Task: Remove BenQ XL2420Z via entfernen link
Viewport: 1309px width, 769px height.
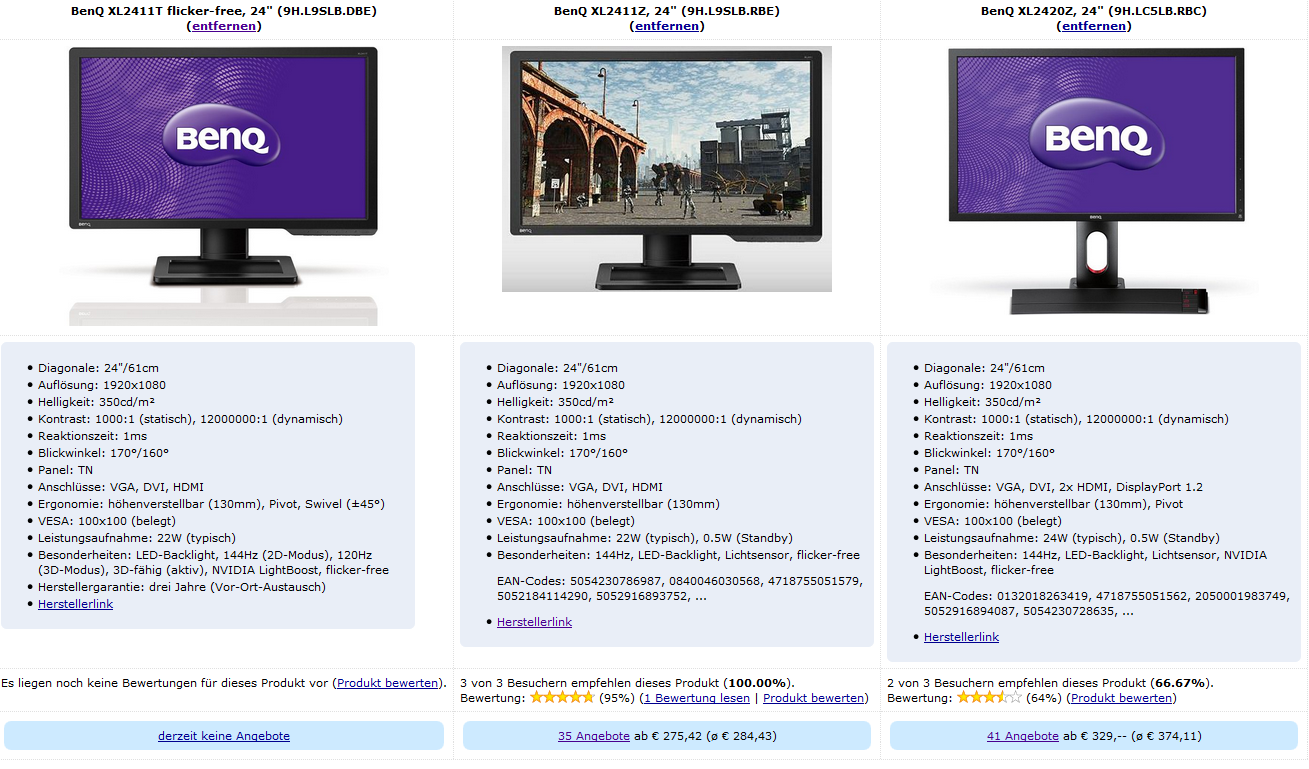Action: tap(1094, 26)
